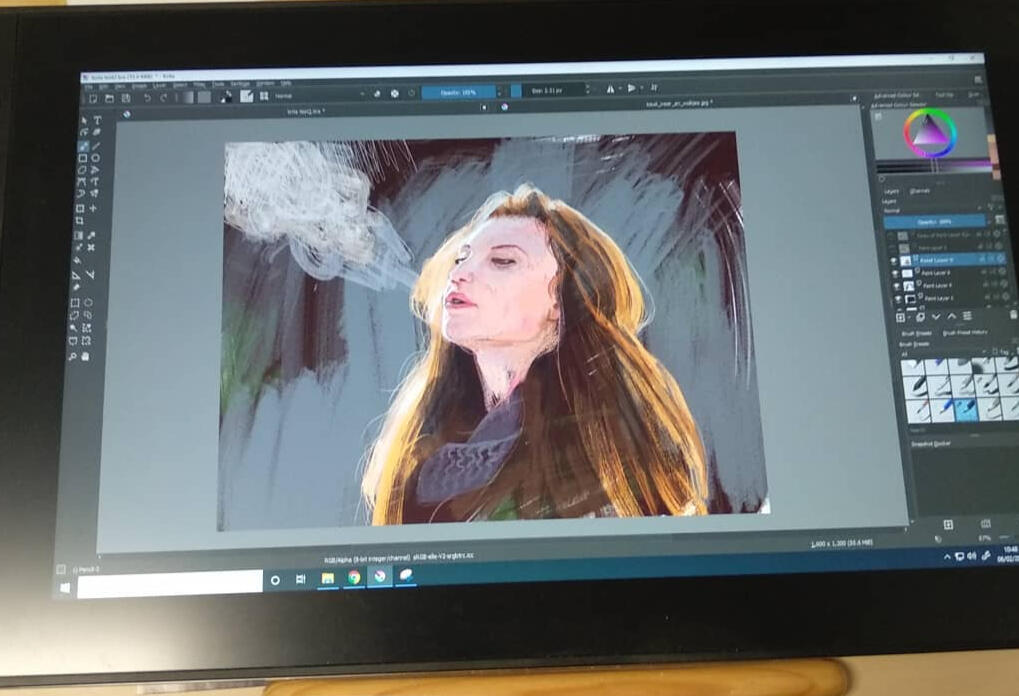The height and width of the screenshot is (696, 1019).
Task: Select the Freehand Brush tool
Action: point(83,146)
